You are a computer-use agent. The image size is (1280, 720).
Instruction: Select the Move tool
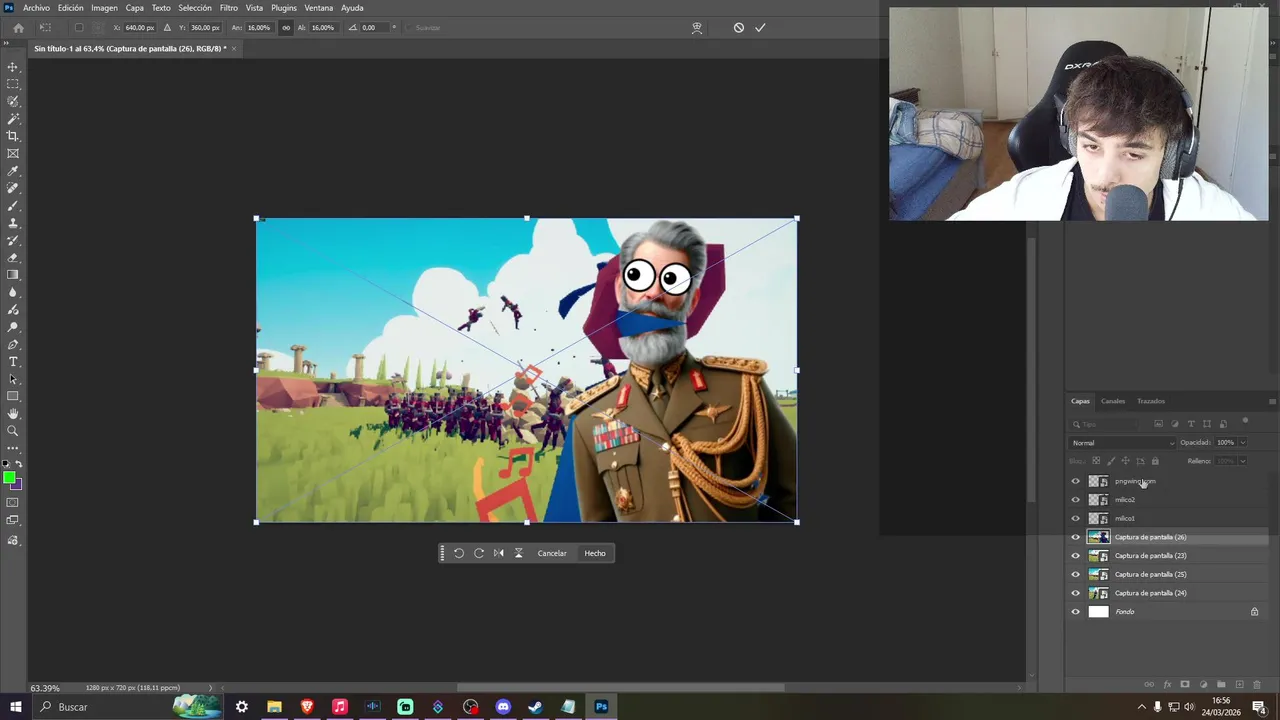(13, 67)
